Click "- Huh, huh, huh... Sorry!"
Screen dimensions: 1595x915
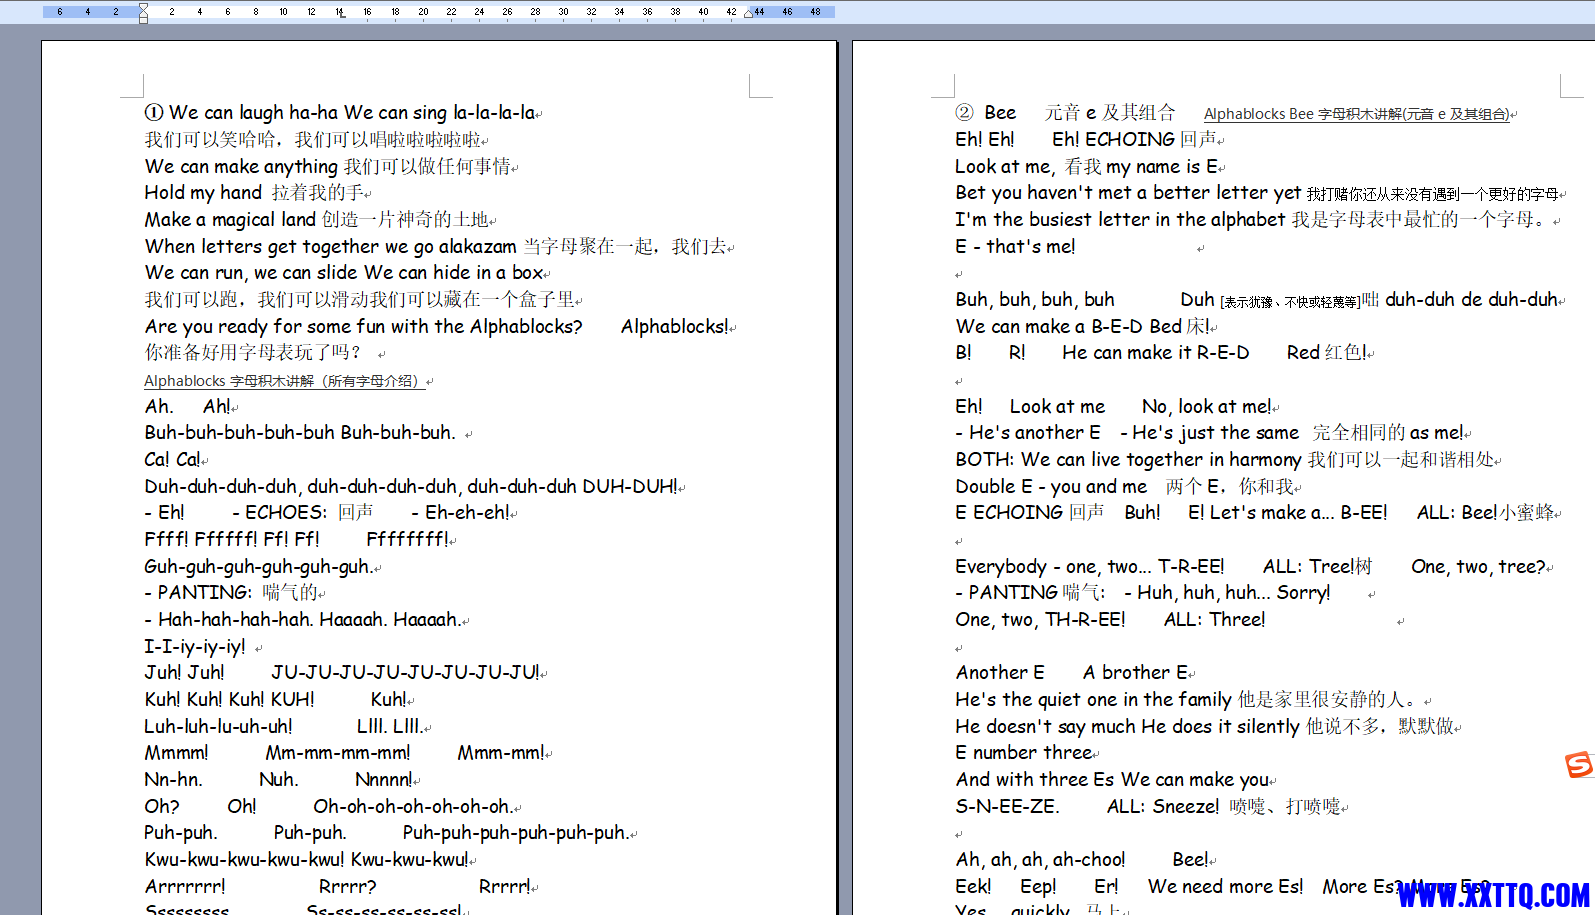(x=1227, y=592)
